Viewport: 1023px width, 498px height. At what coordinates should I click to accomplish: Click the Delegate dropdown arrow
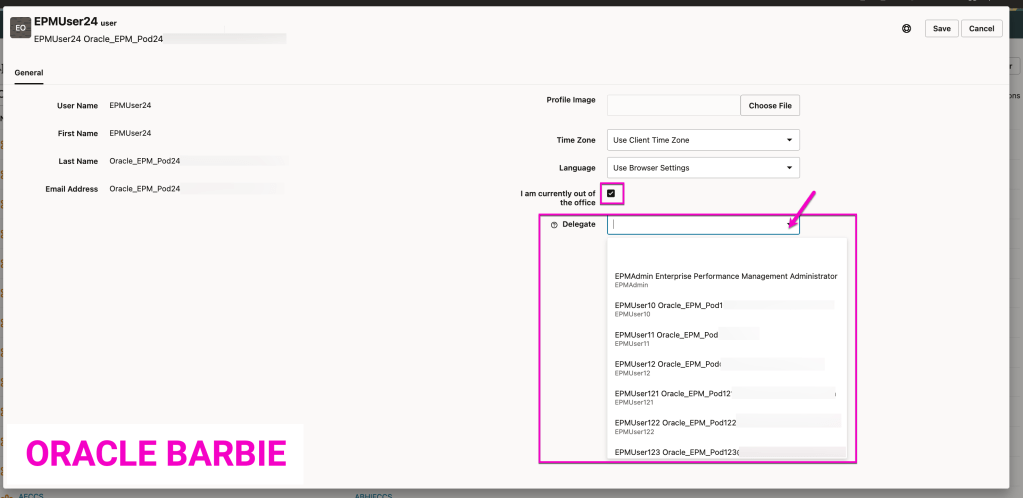pyautogui.click(x=789, y=225)
